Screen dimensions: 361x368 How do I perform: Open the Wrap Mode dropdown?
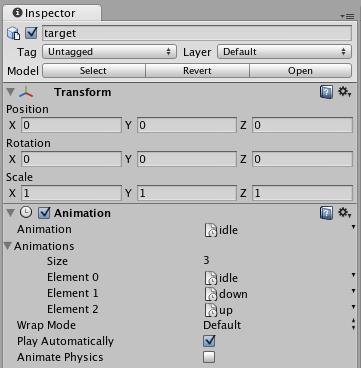tap(279, 325)
